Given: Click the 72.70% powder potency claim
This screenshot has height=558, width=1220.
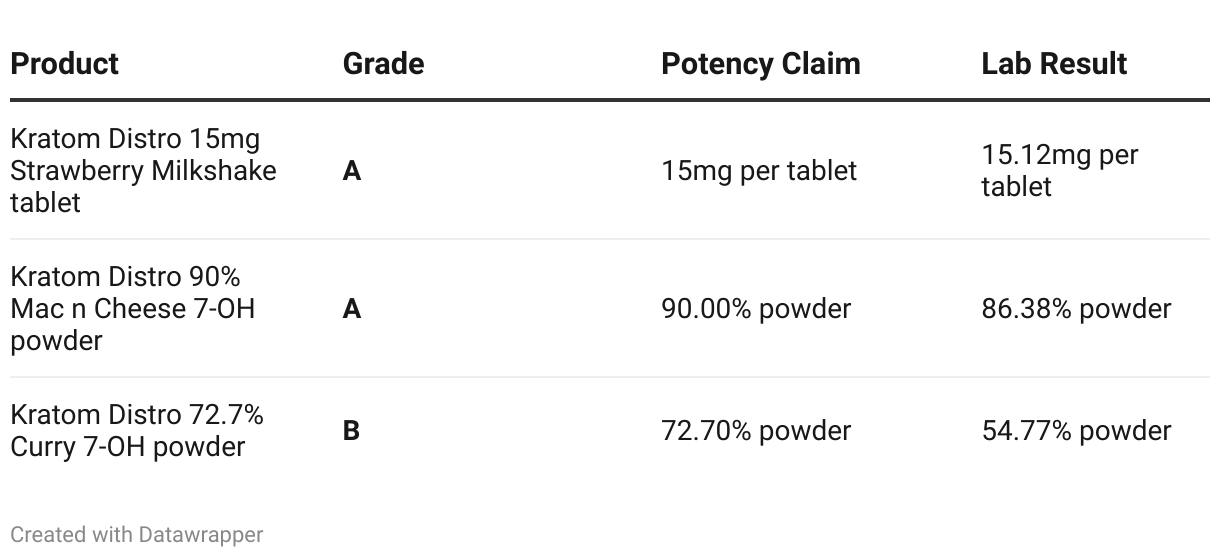Looking at the screenshot, I should [756, 431].
